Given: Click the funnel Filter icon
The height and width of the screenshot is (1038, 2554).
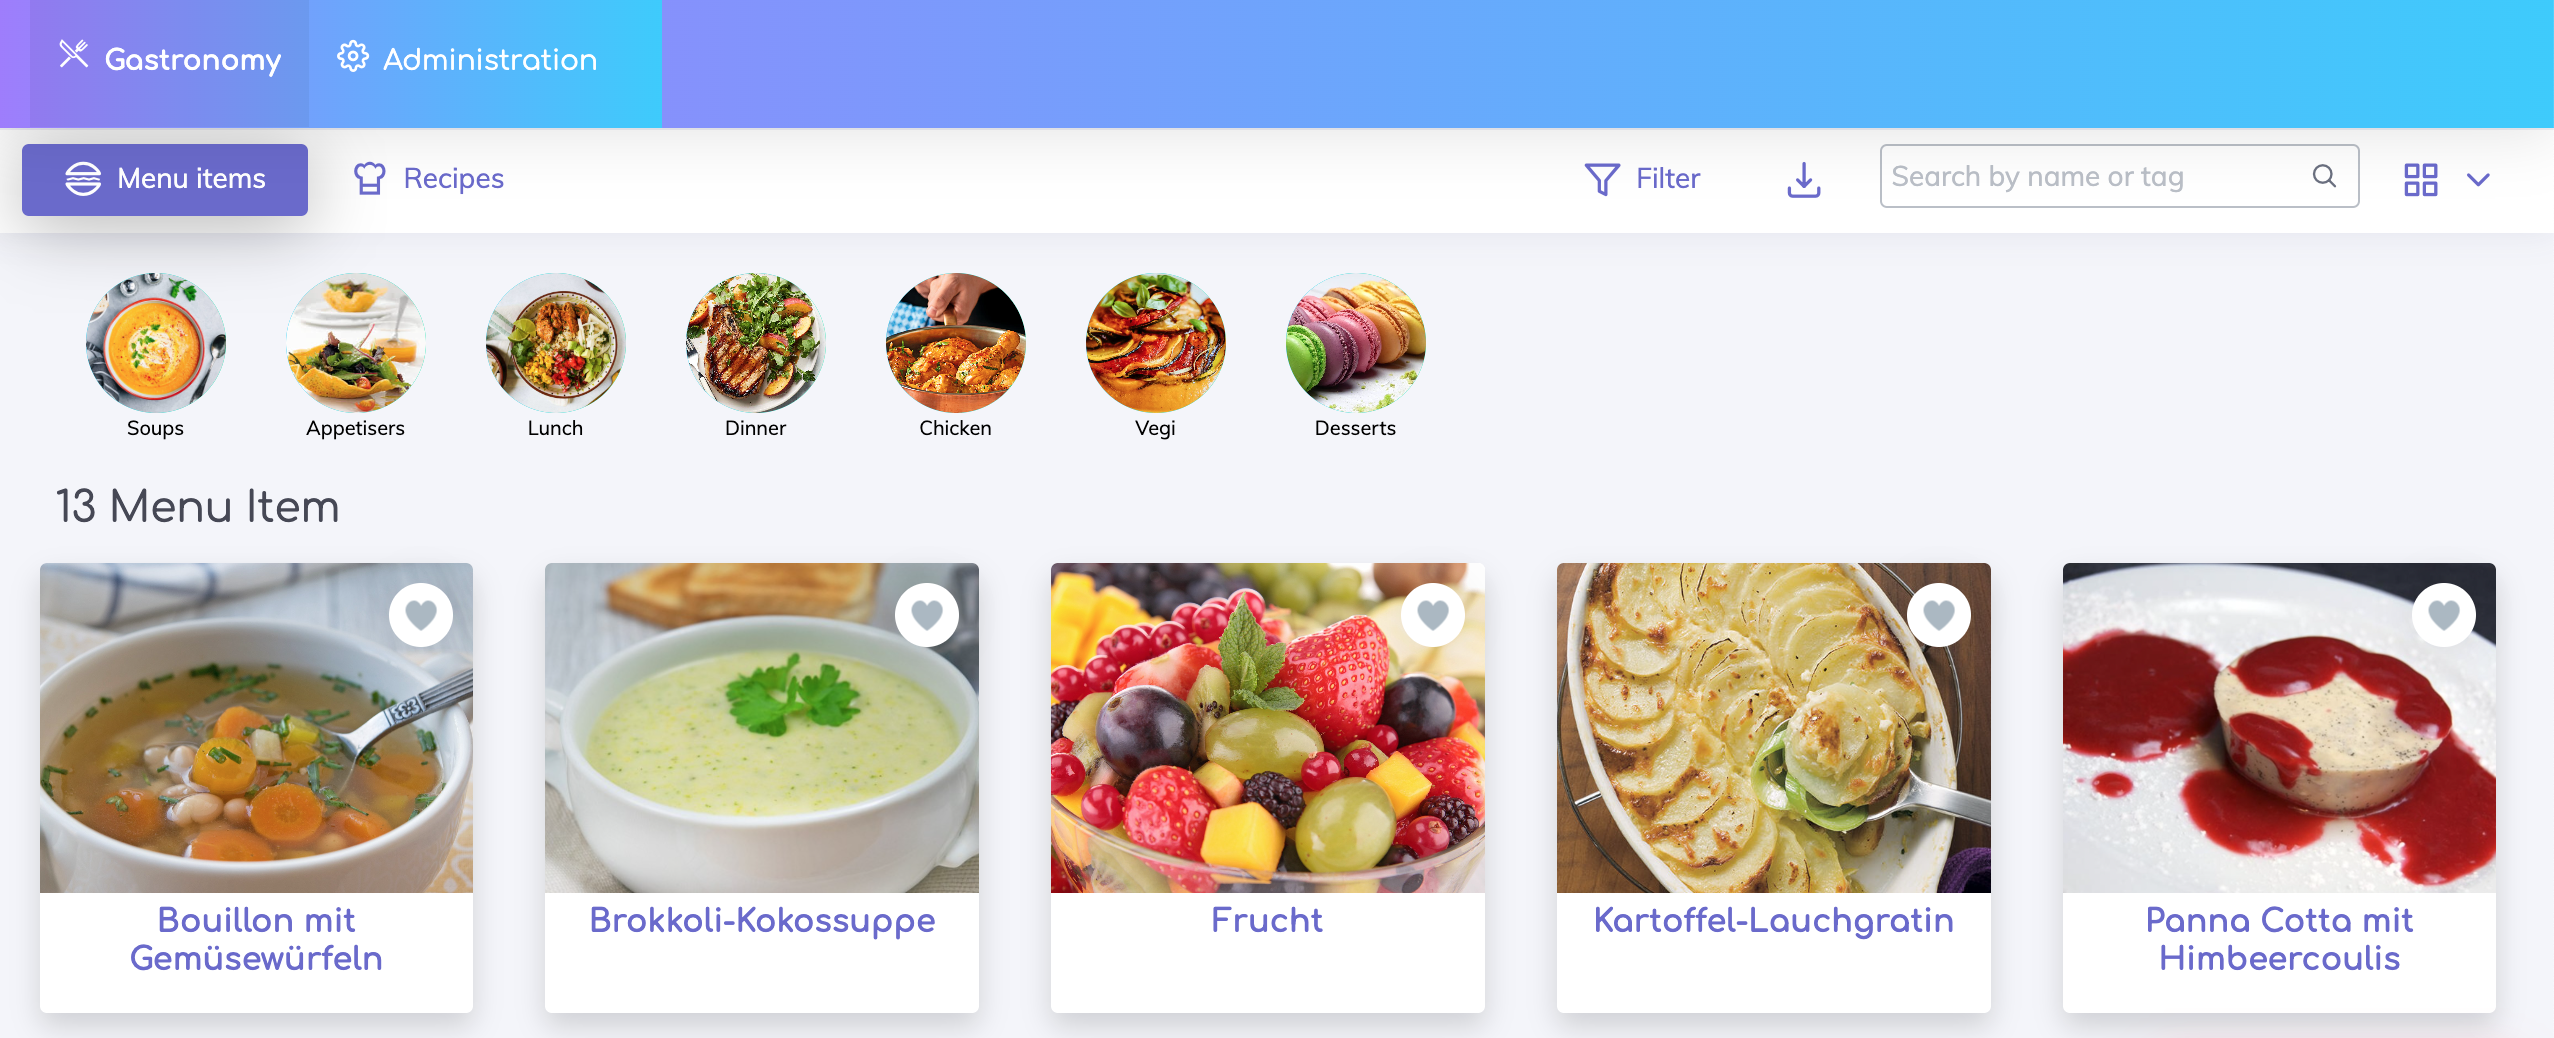Looking at the screenshot, I should 1602,179.
